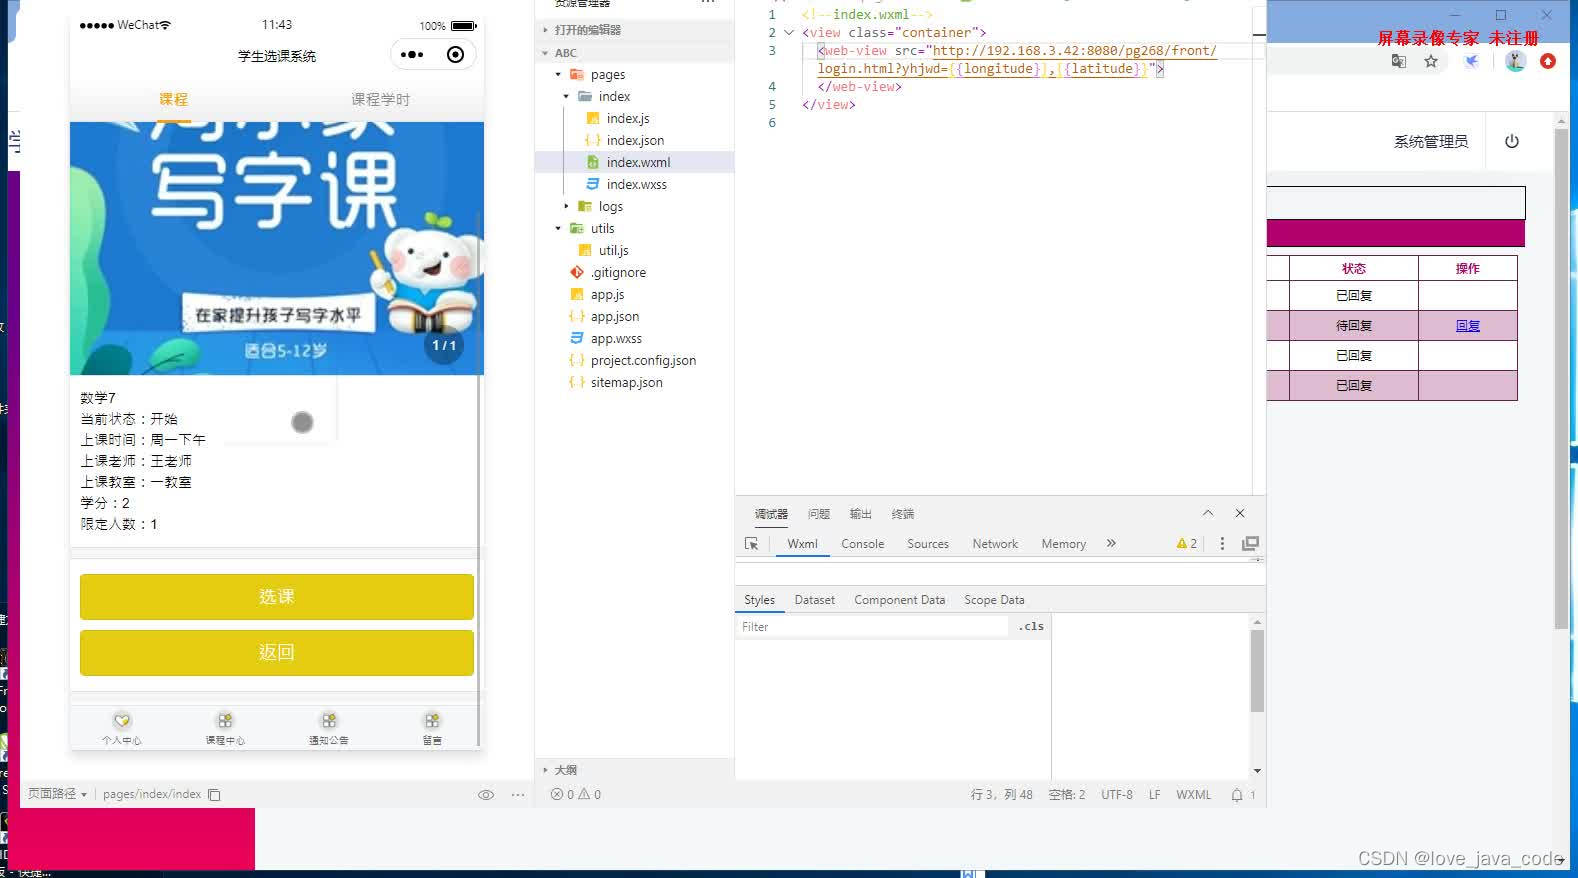This screenshot has height=878, width=1578.
Task: Copy page path icon in status bar
Action: click(x=214, y=795)
